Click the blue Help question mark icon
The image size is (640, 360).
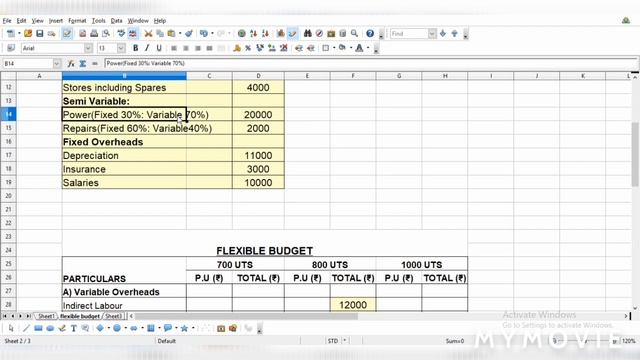370,34
